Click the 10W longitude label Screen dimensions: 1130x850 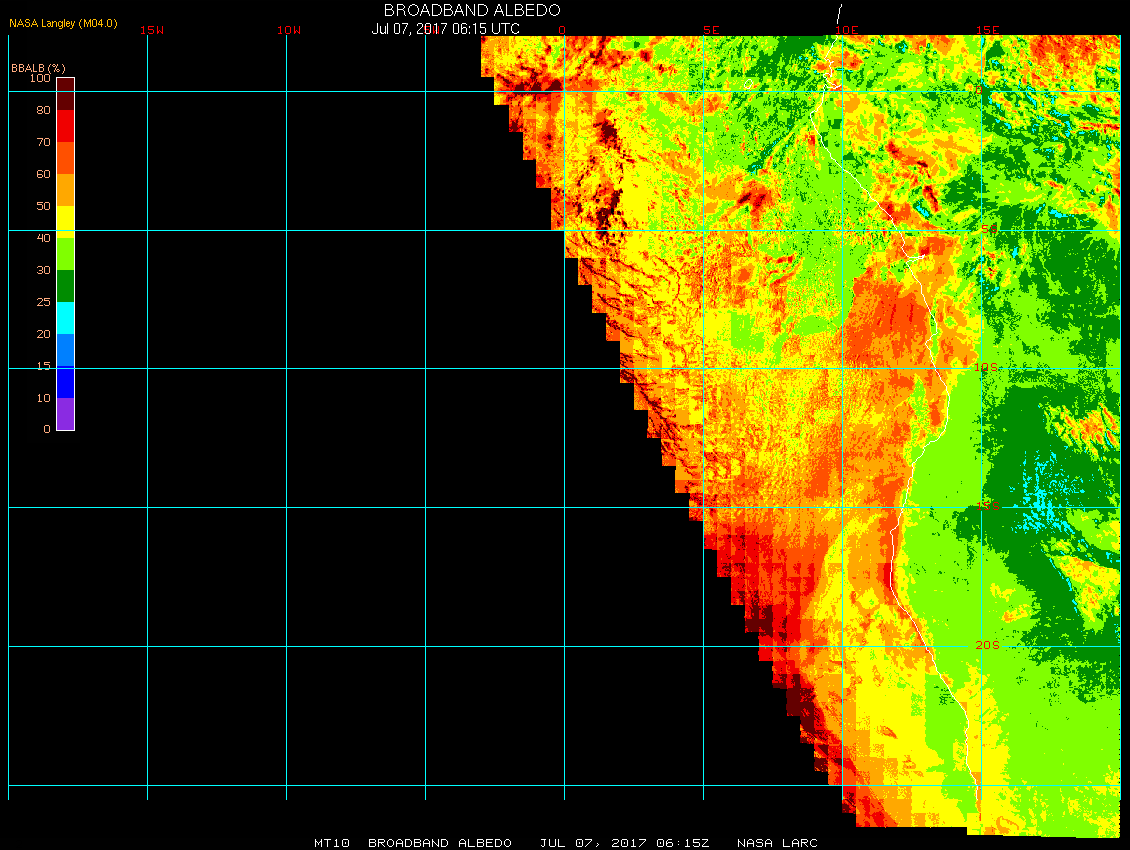(289, 30)
